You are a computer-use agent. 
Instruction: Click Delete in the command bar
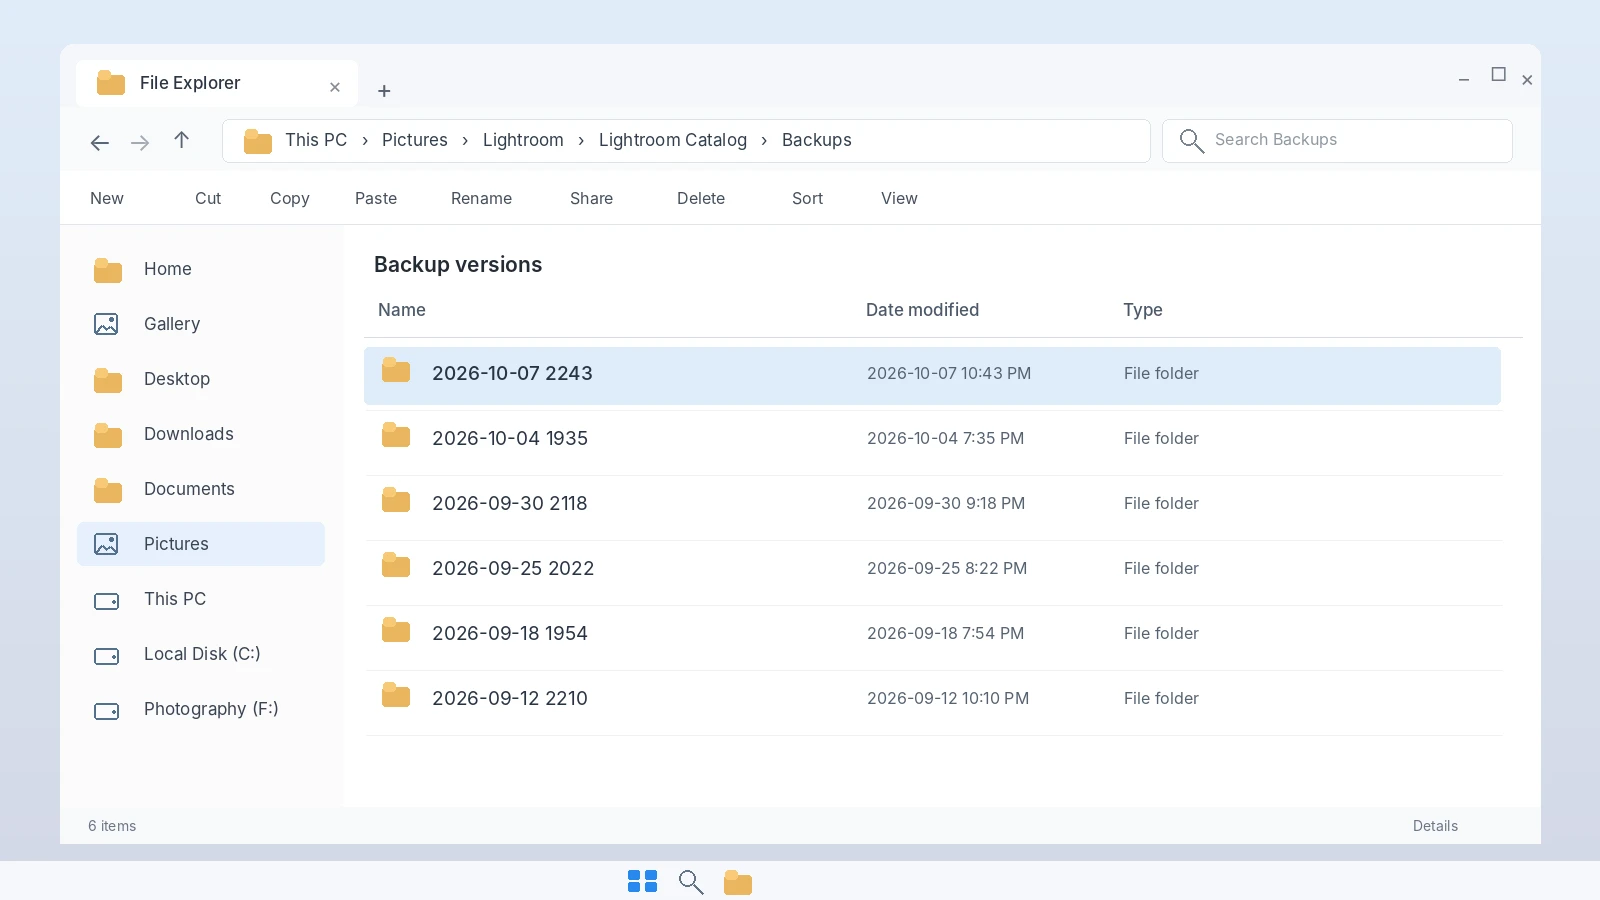coord(701,198)
